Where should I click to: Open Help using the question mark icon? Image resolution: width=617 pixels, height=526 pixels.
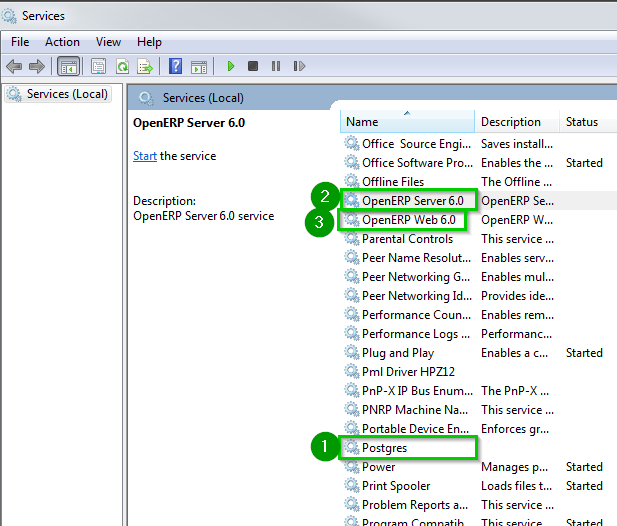coord(175,66)
